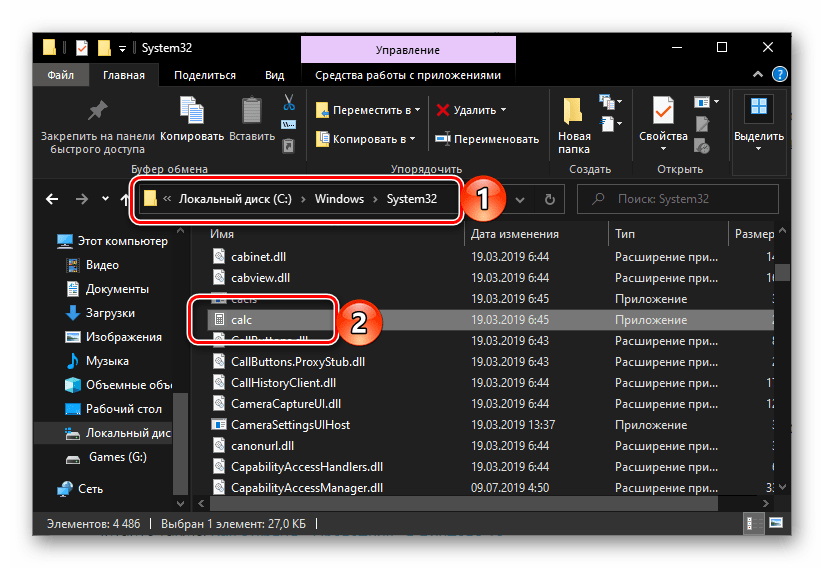The width and height of the screenshot is (824, 568).
Task: Refresh the current folder view
Action: [x=549, y=199]
